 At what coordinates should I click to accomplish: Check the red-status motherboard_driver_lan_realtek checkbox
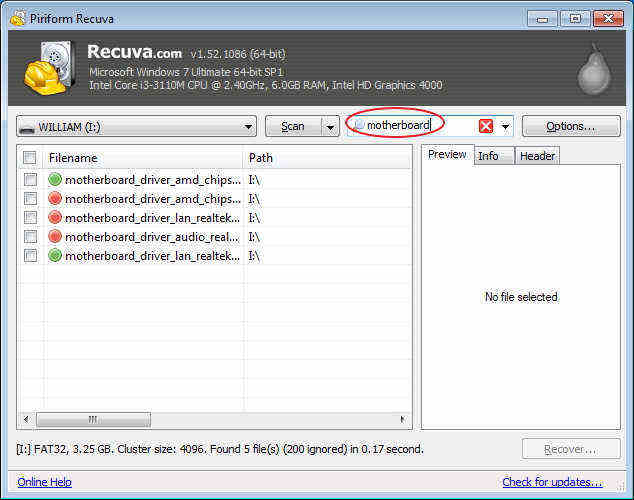pyautogui.click(x=30, y=217)
